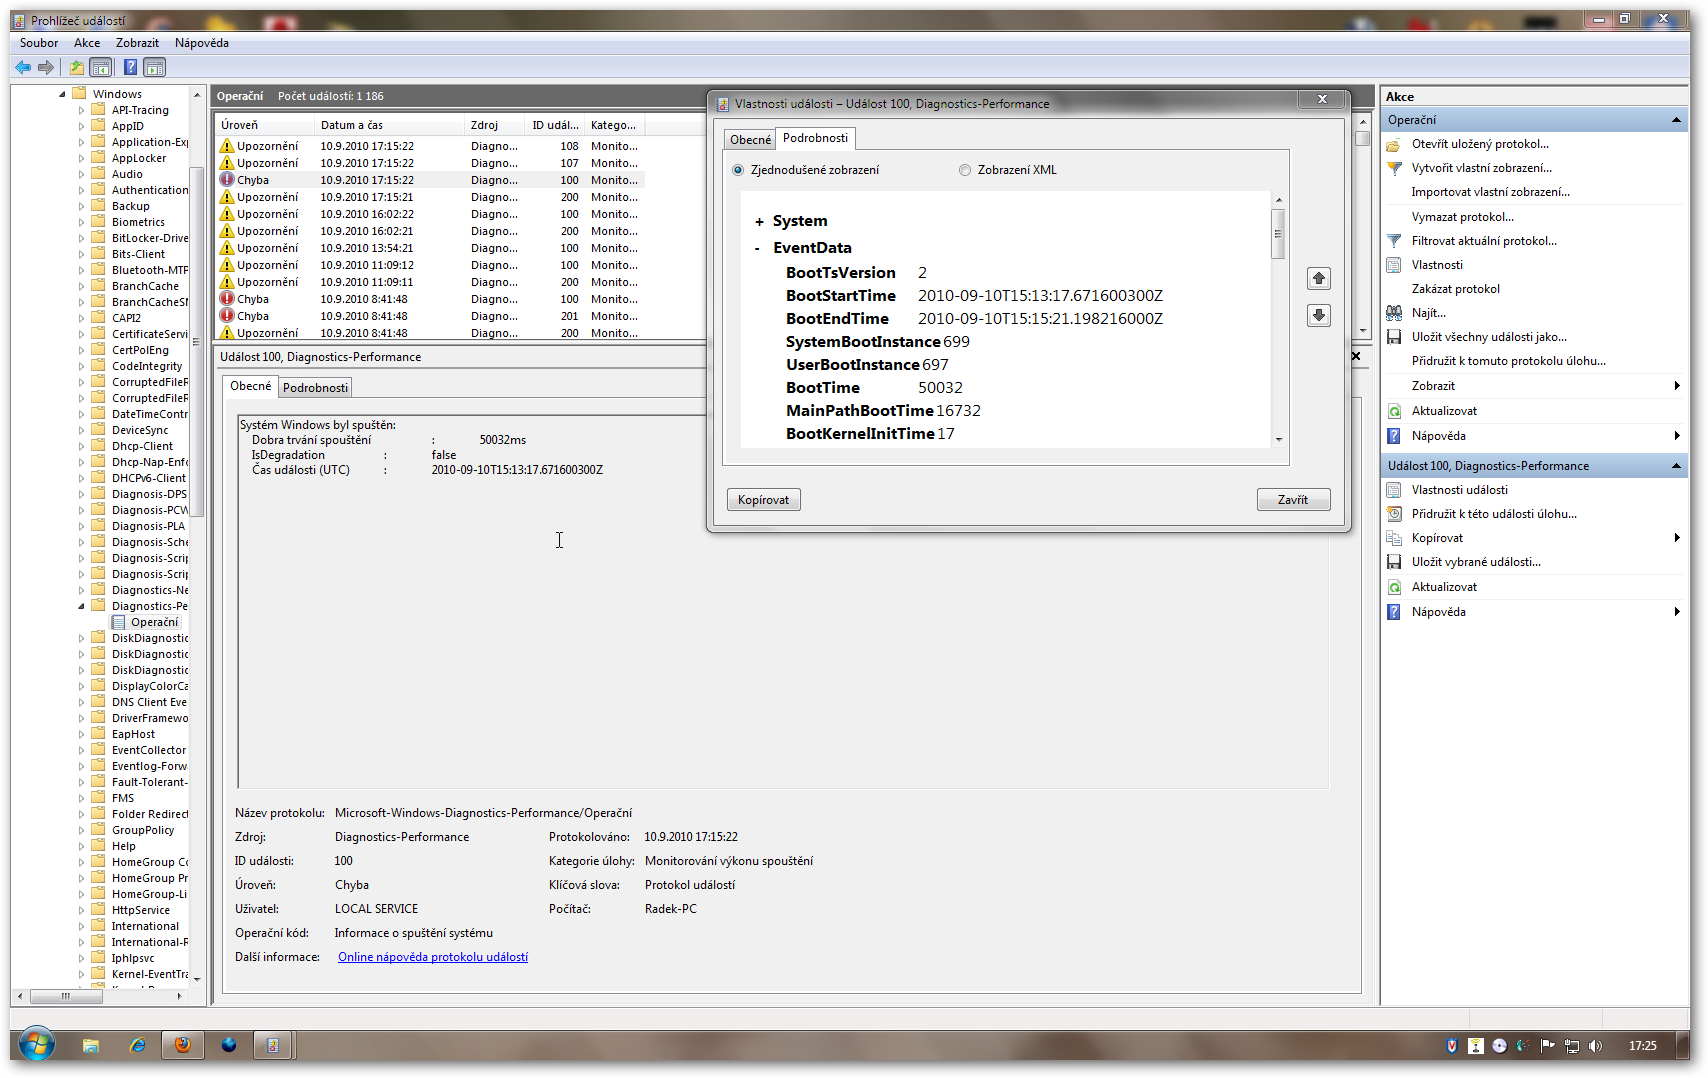This screenshot has width=1708, height=1078.
Task: Click the down arrow next event button
Action: pyautogui.click(x=1318, y=316)
